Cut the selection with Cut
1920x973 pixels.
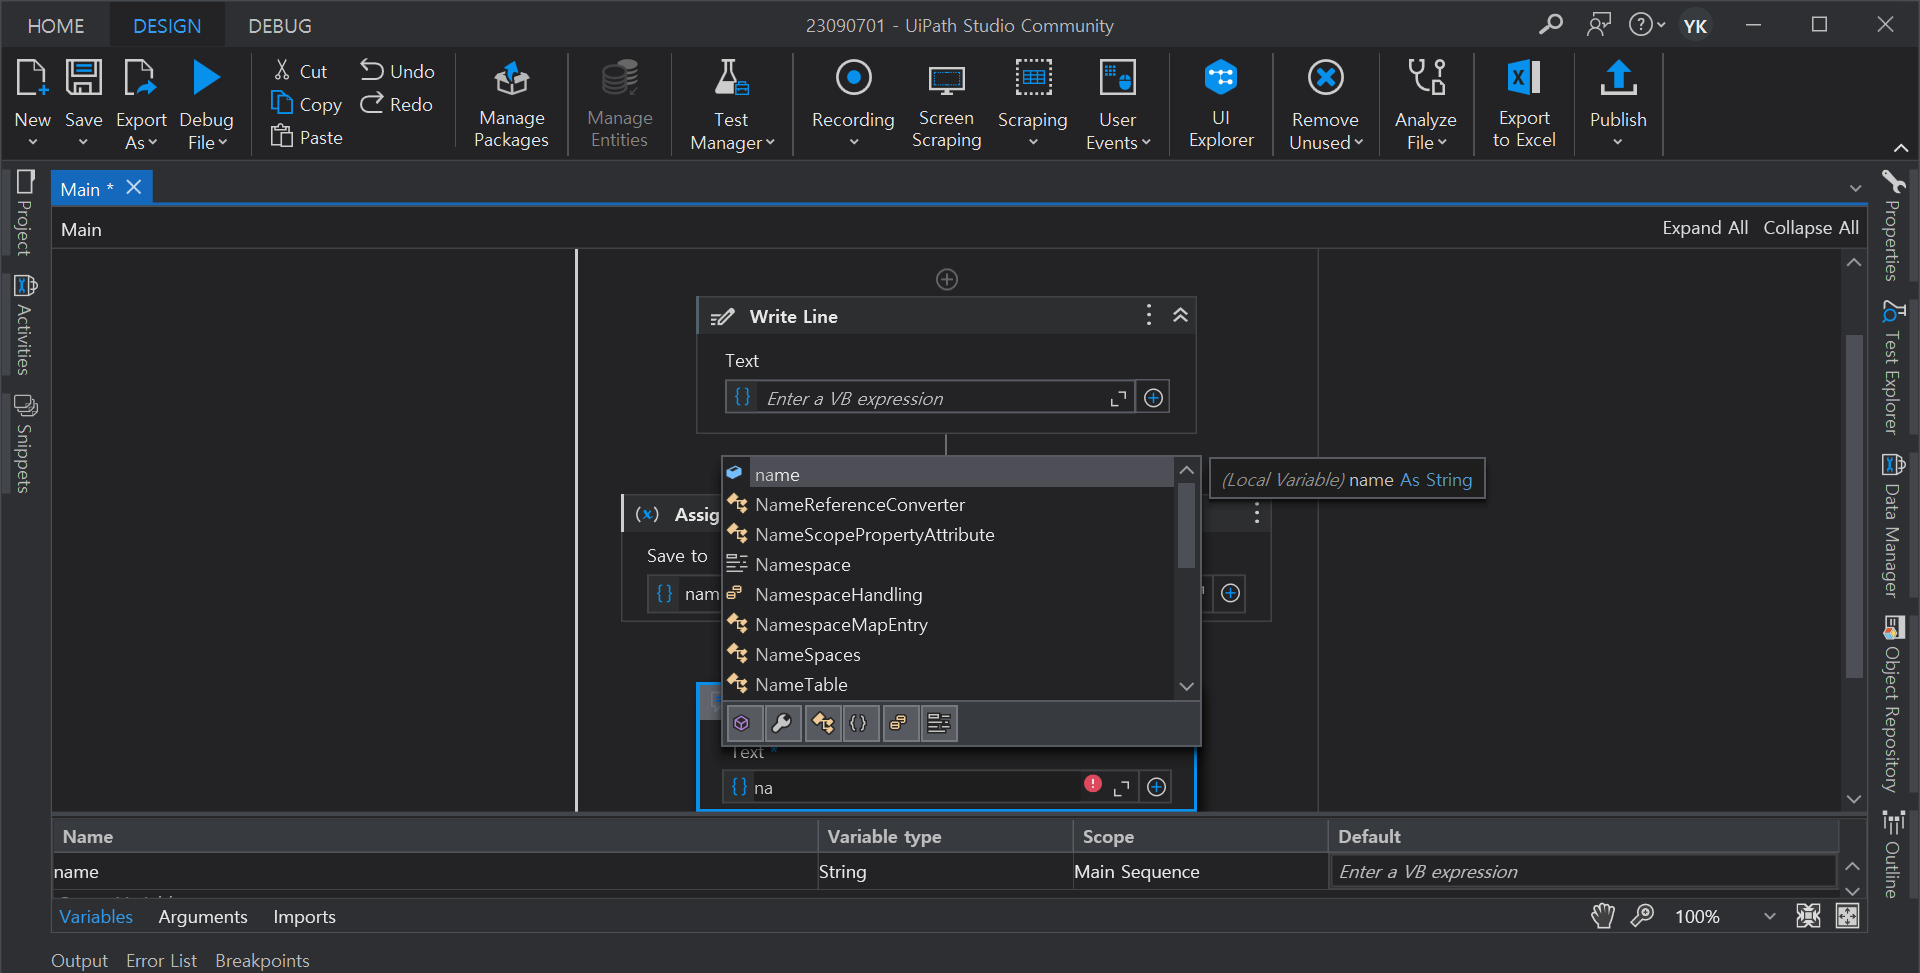click(x=301, y=71)
